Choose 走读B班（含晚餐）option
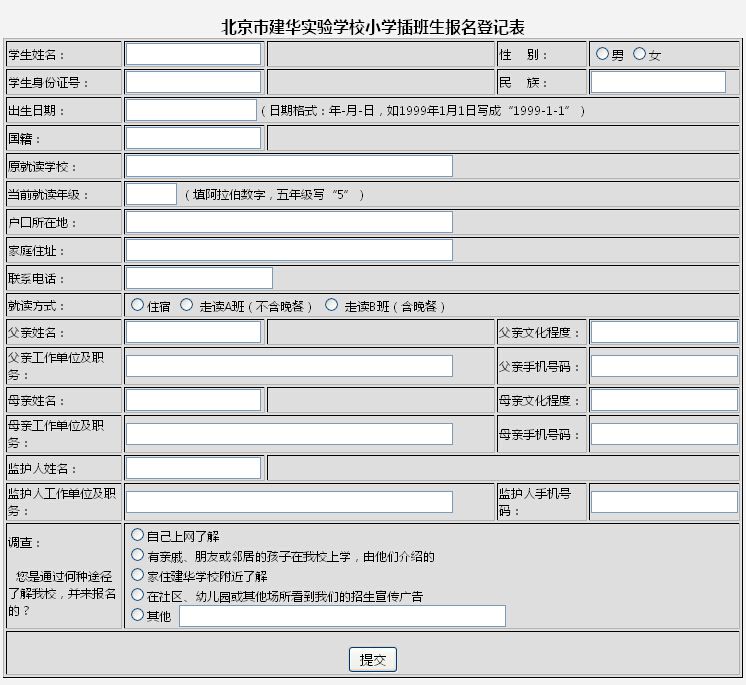This screenshot has width=746, height=685. pyautogui.click(x=332, y=304)
